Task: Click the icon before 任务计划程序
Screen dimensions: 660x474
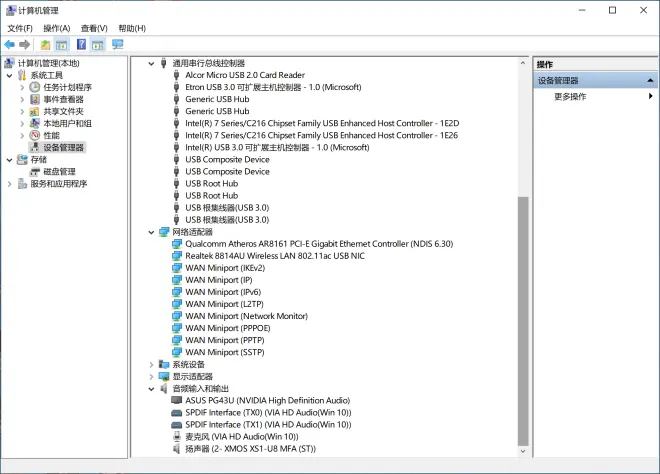Action: (35, 87)
